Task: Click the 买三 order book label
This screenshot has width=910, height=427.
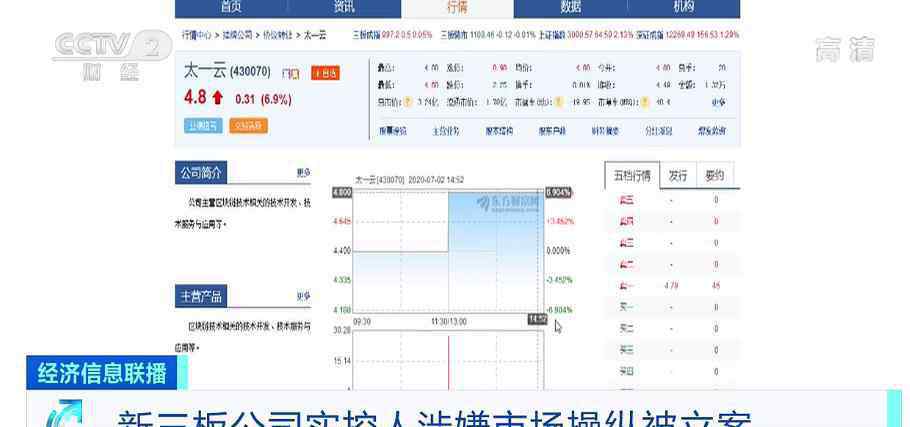Action: pyautogui.click(x=626, y=350)
